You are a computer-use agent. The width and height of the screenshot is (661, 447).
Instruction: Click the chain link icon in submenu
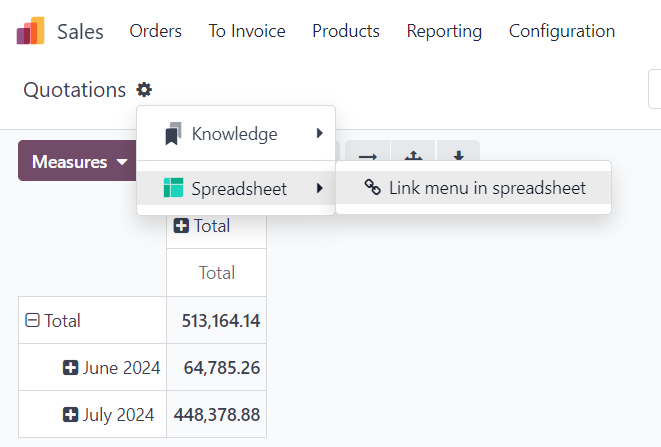372,187
